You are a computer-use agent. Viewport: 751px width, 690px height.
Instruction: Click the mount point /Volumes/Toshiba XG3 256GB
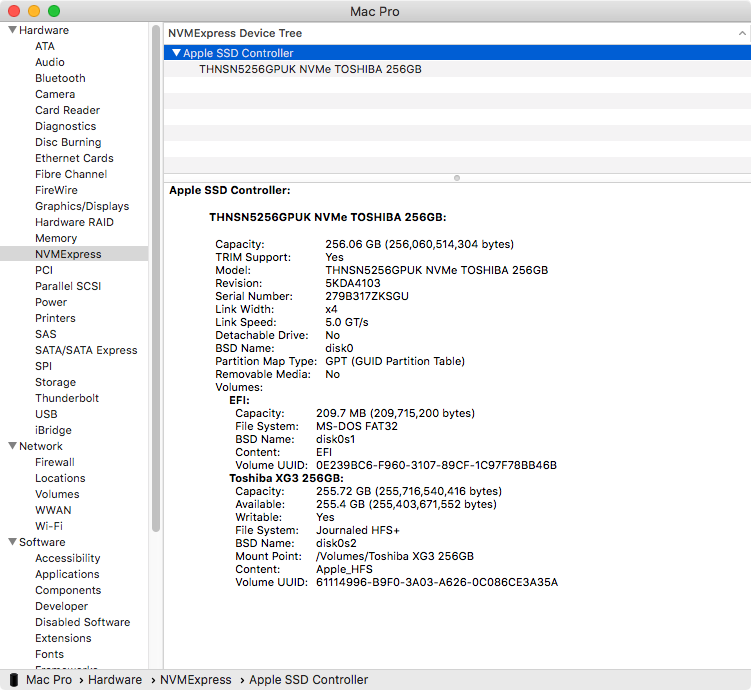point(395,556)
